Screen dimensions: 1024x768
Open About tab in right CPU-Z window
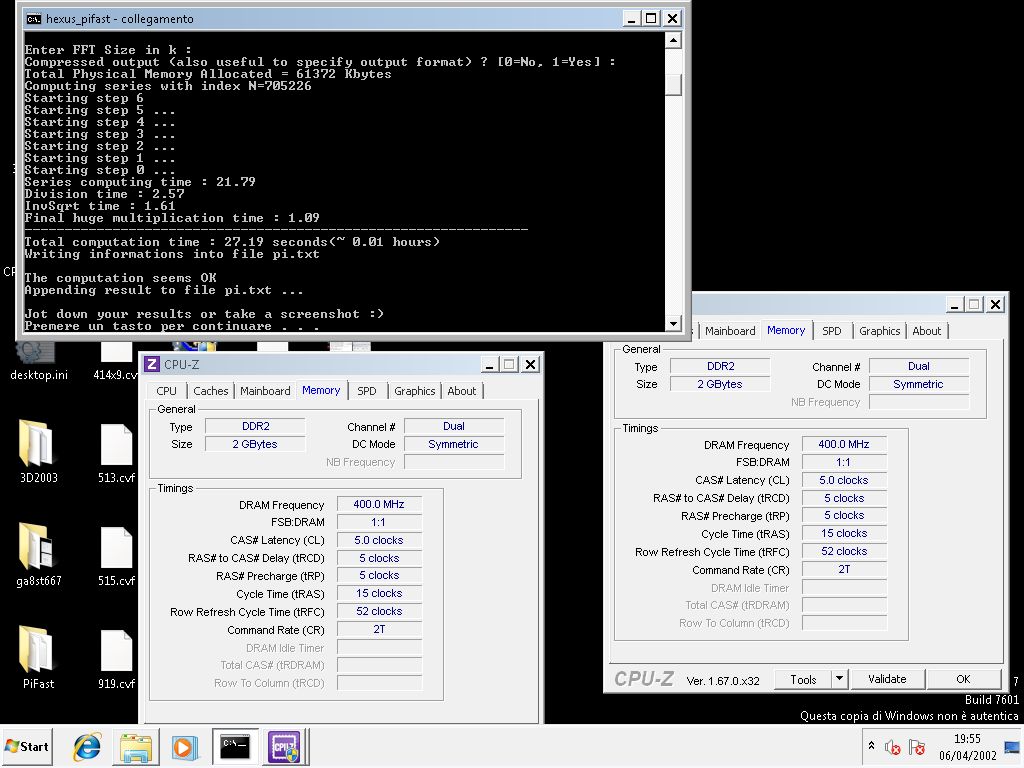click(x=927, y=330)
